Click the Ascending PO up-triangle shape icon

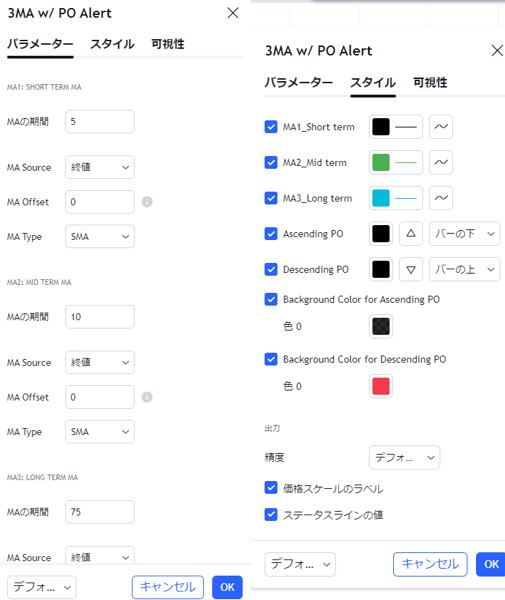click(x=411, y=233)
